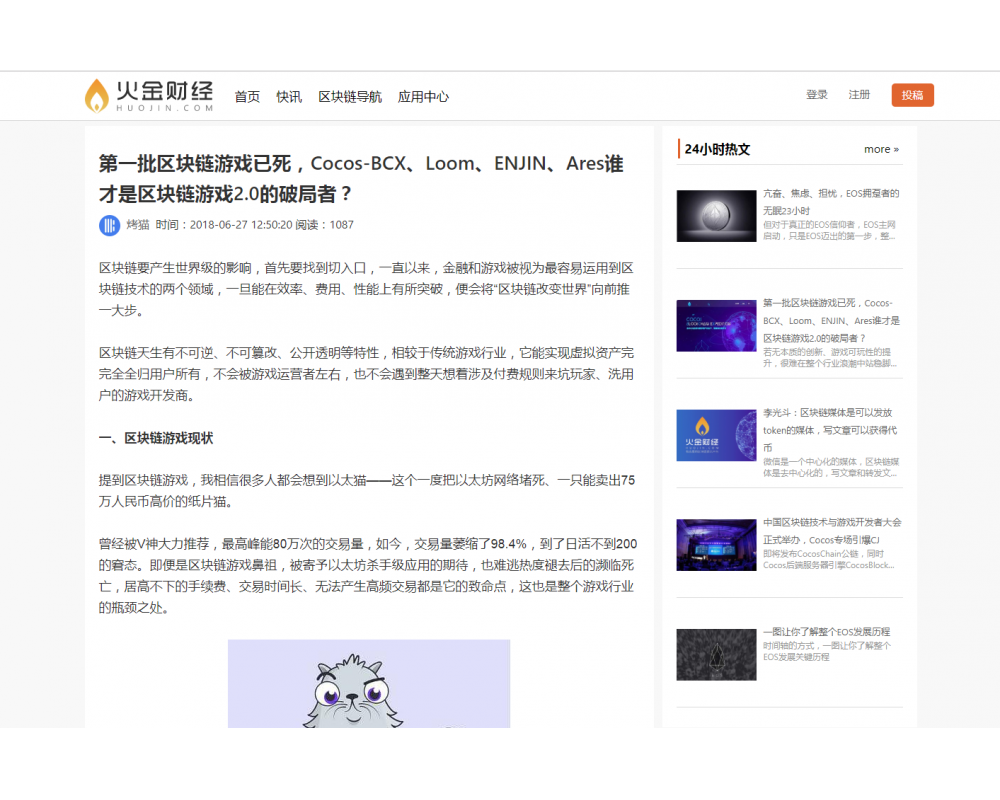The height and width of the screenshot is (800, 1000).
Task: Open the 火金财经 blue logo thumbnail
Action: tap(716, 435)
